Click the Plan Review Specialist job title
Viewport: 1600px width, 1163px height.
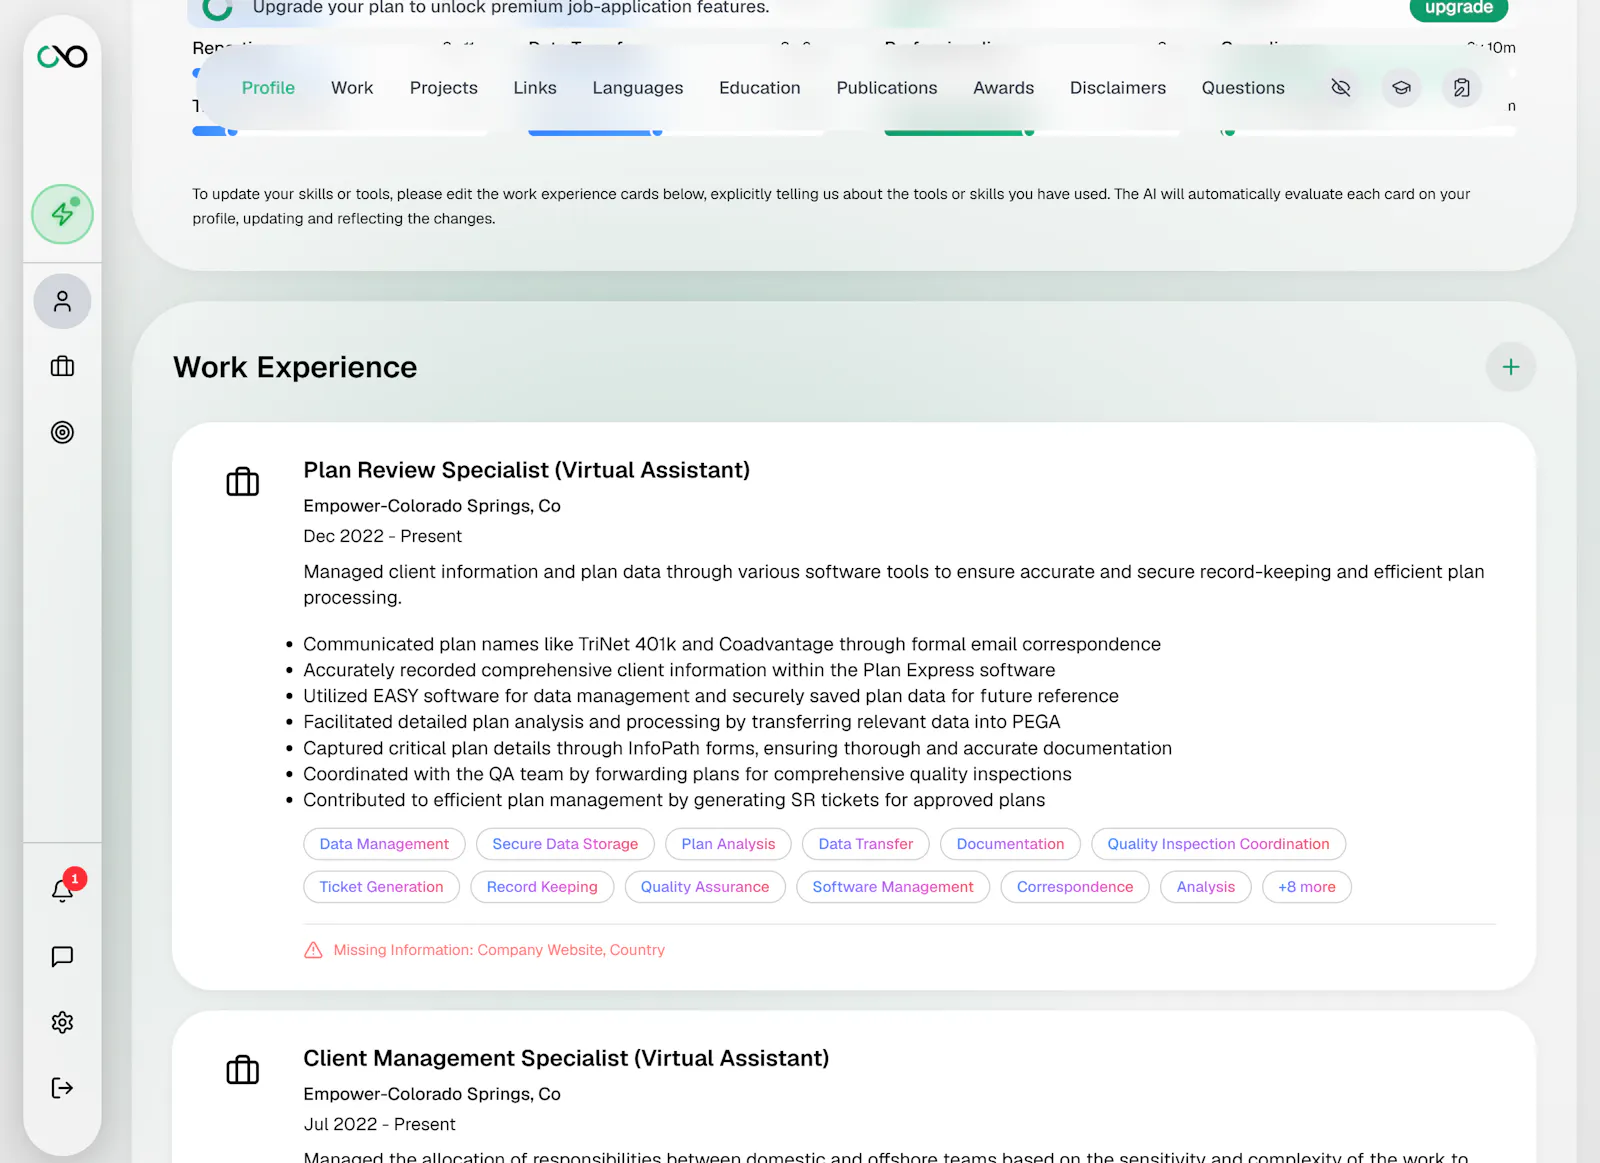coord(526,470)
